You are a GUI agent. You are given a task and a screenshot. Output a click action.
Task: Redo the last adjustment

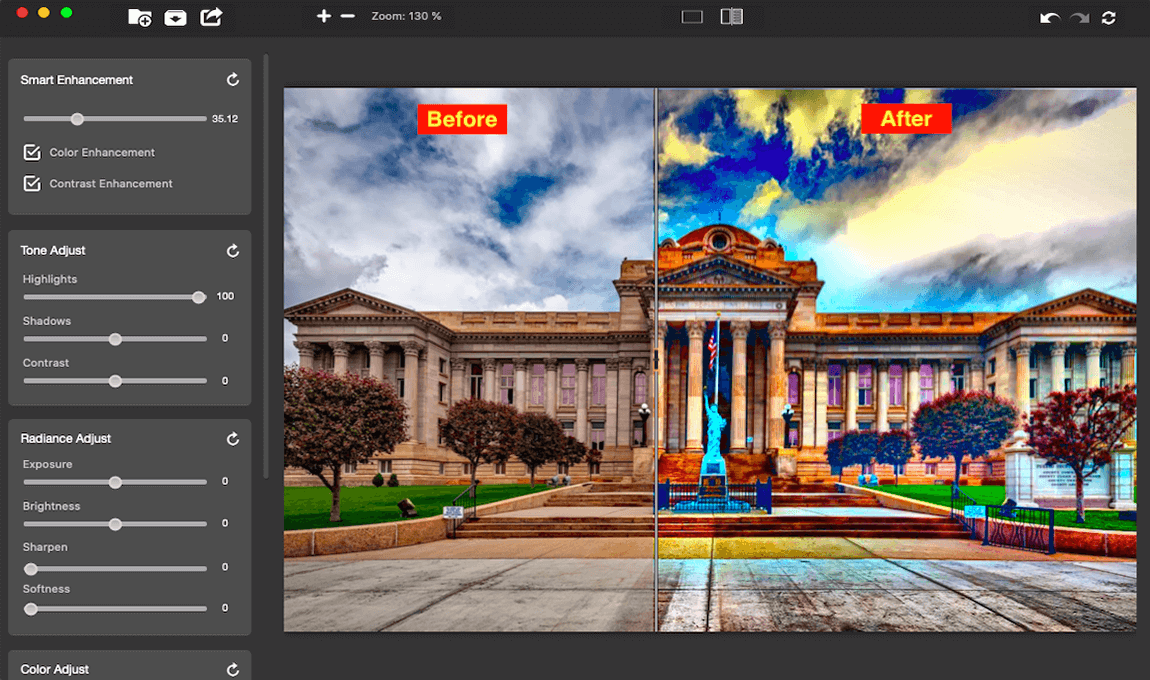[x=1080, y=18]
